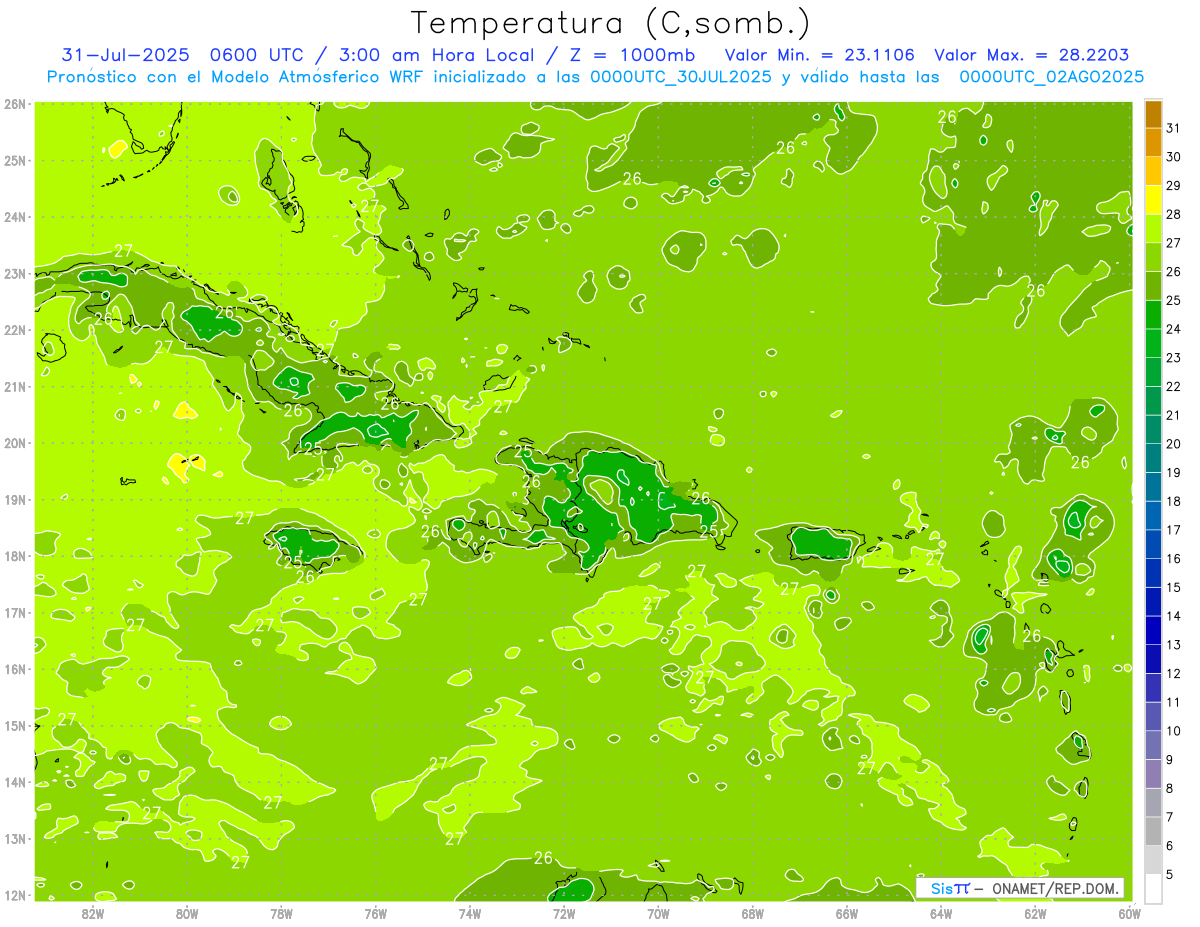Click the "12N" latitude axis label
The height and width of the screenshot is (927, 1200).
[x=14, y=895]
